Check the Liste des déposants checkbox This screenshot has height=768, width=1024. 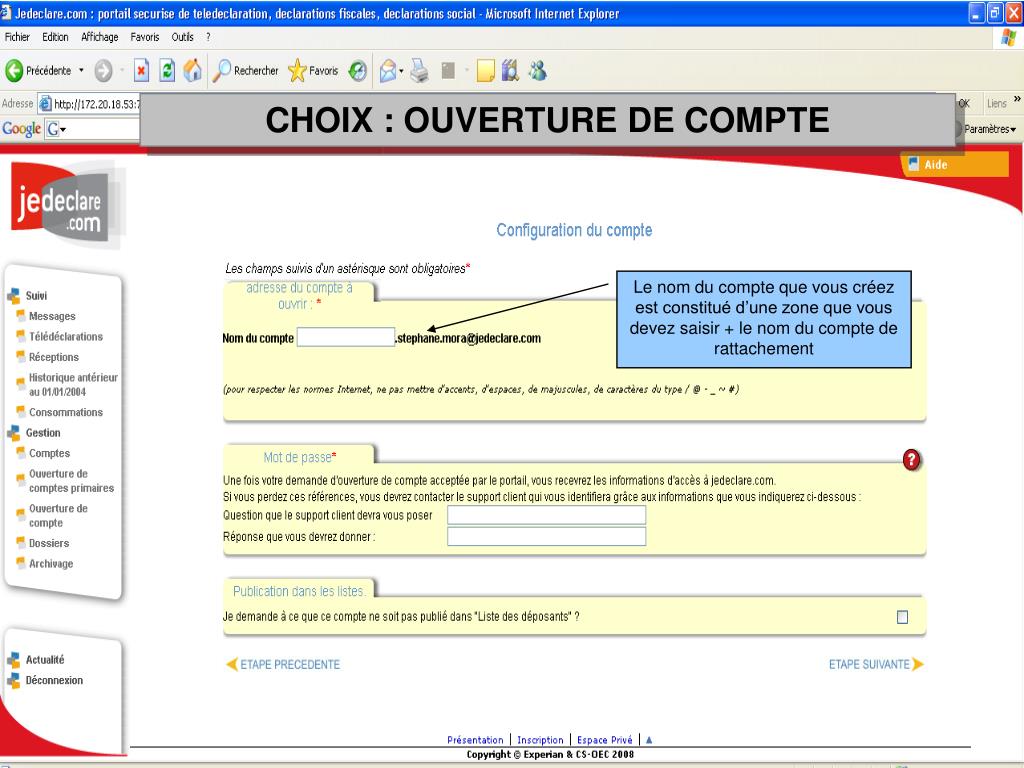(x=903, y=617)
